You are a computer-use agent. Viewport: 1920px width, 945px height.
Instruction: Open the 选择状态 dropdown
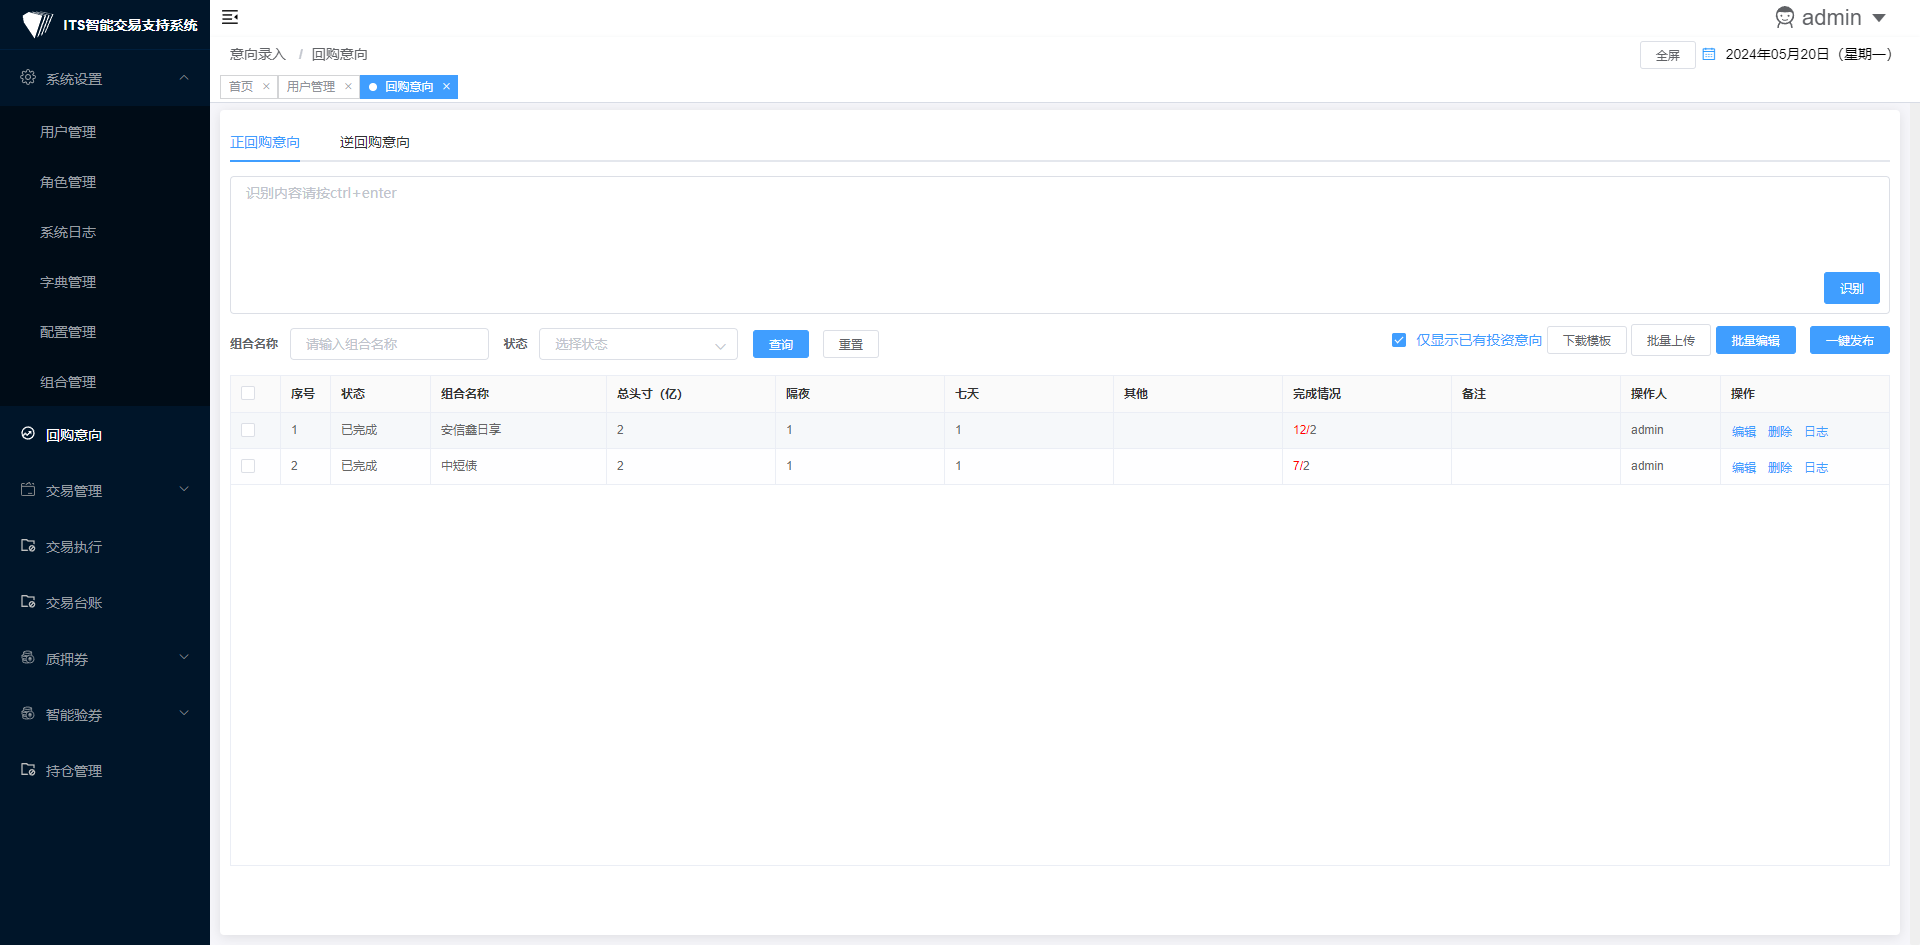[x=638, y=344]
